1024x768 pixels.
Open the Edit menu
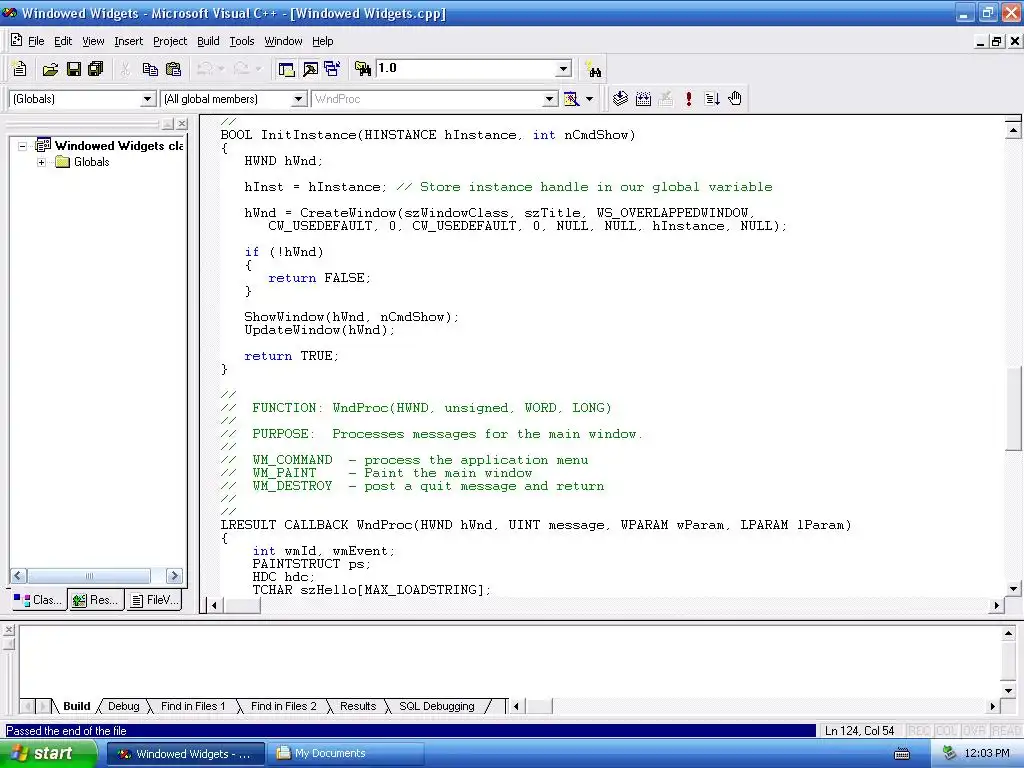(x=63, y=41)
